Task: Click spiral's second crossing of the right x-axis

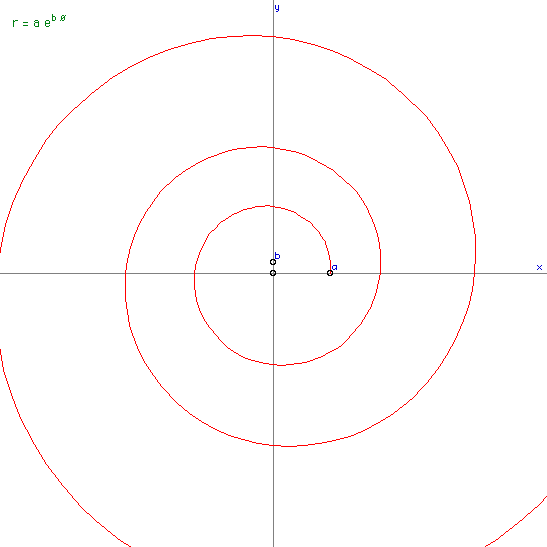Action: click(380, 273)
